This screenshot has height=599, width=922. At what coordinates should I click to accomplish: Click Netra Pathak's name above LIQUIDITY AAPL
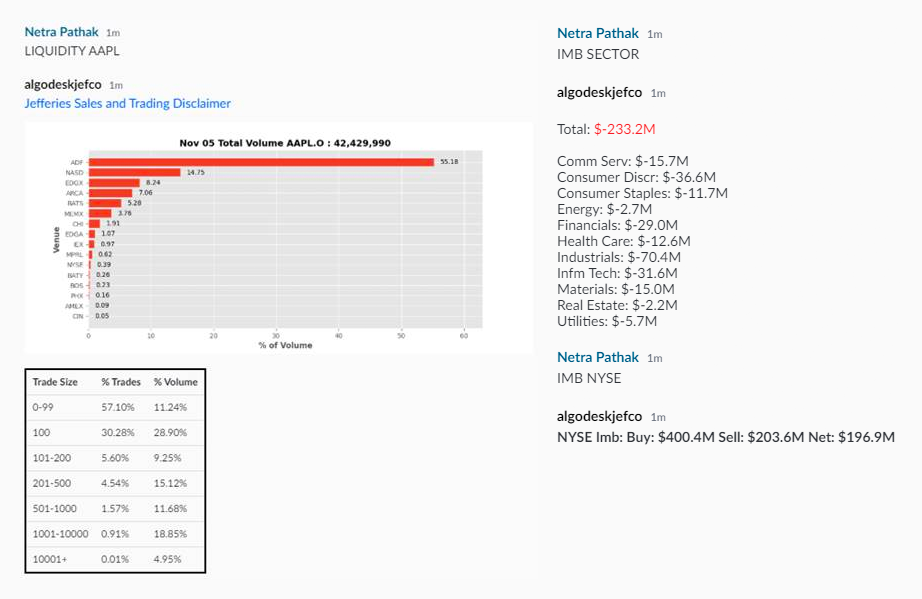pyautogui.click(x=61, y=32)
